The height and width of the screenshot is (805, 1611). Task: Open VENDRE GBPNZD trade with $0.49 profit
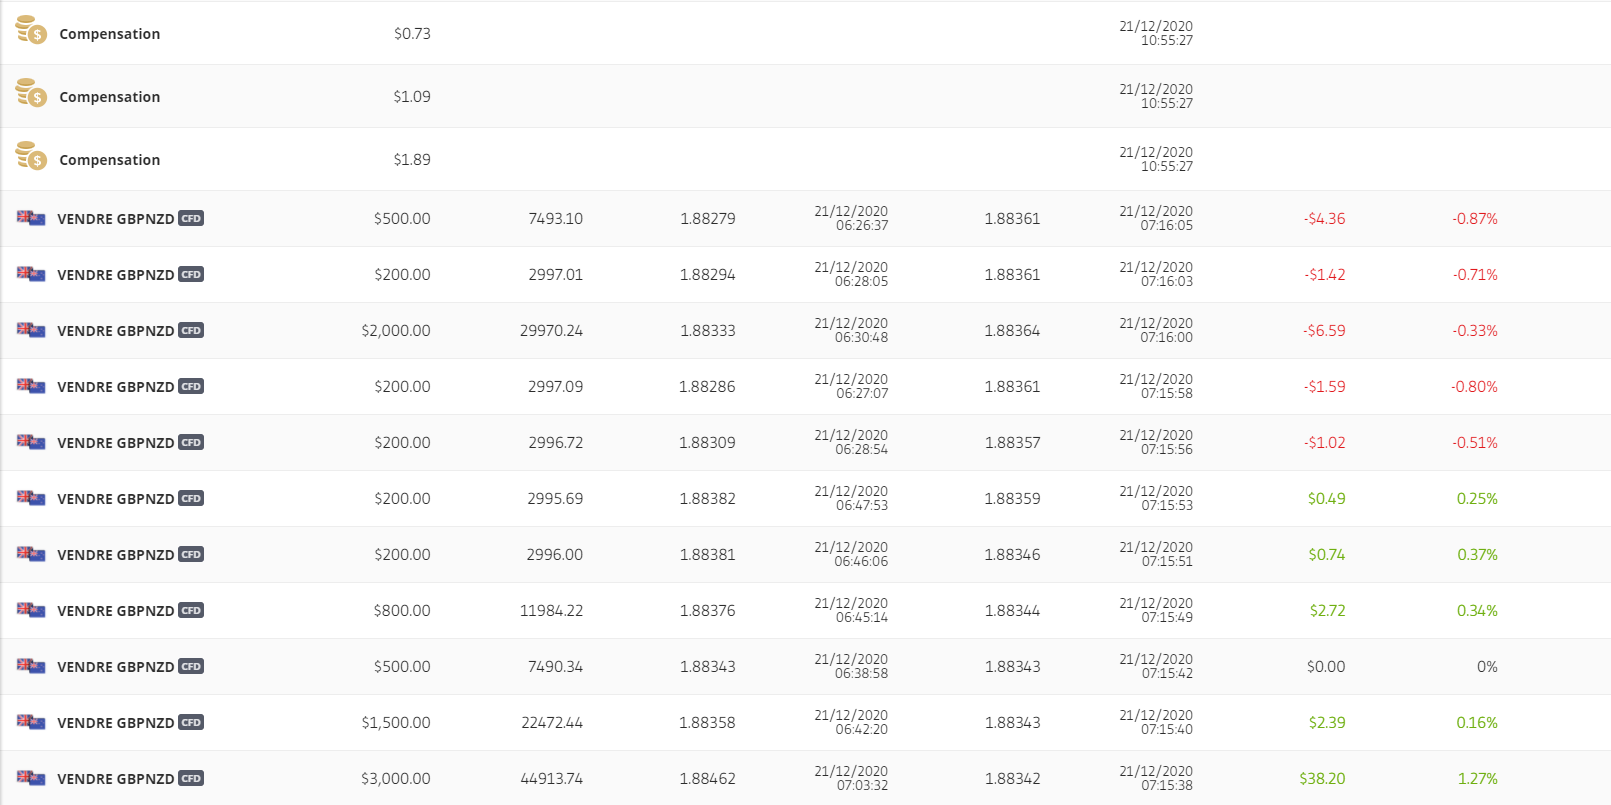(115, 499)
